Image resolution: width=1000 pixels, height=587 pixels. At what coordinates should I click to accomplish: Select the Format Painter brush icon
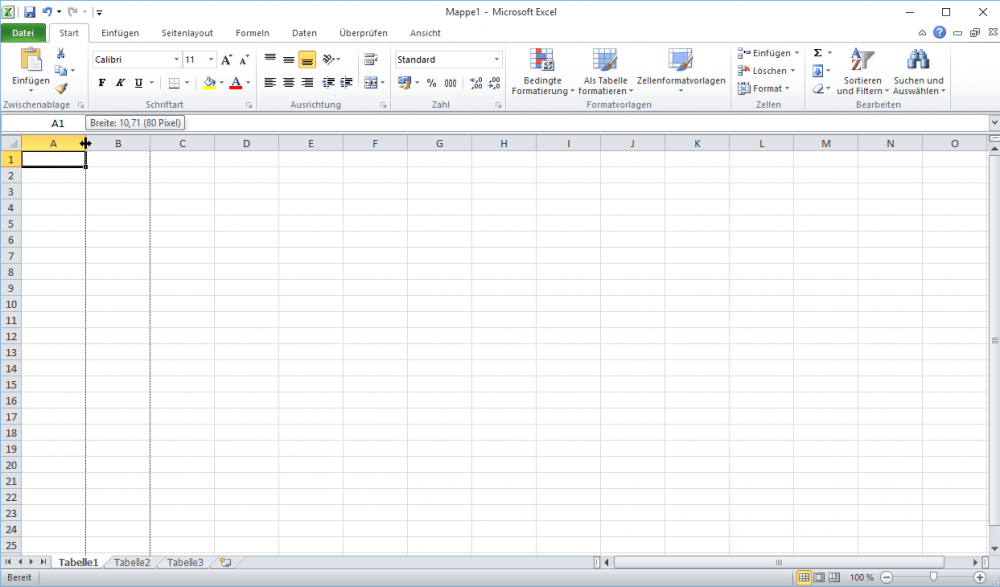pos(61,88)
